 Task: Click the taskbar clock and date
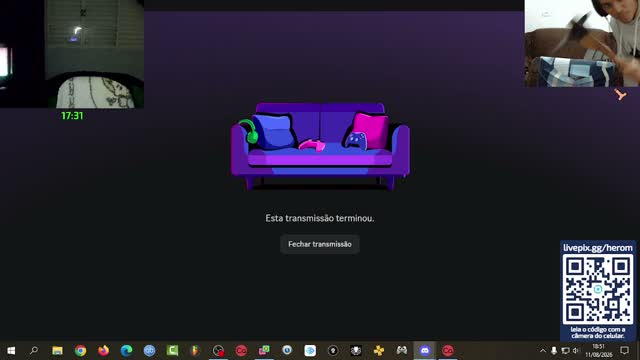599,351
